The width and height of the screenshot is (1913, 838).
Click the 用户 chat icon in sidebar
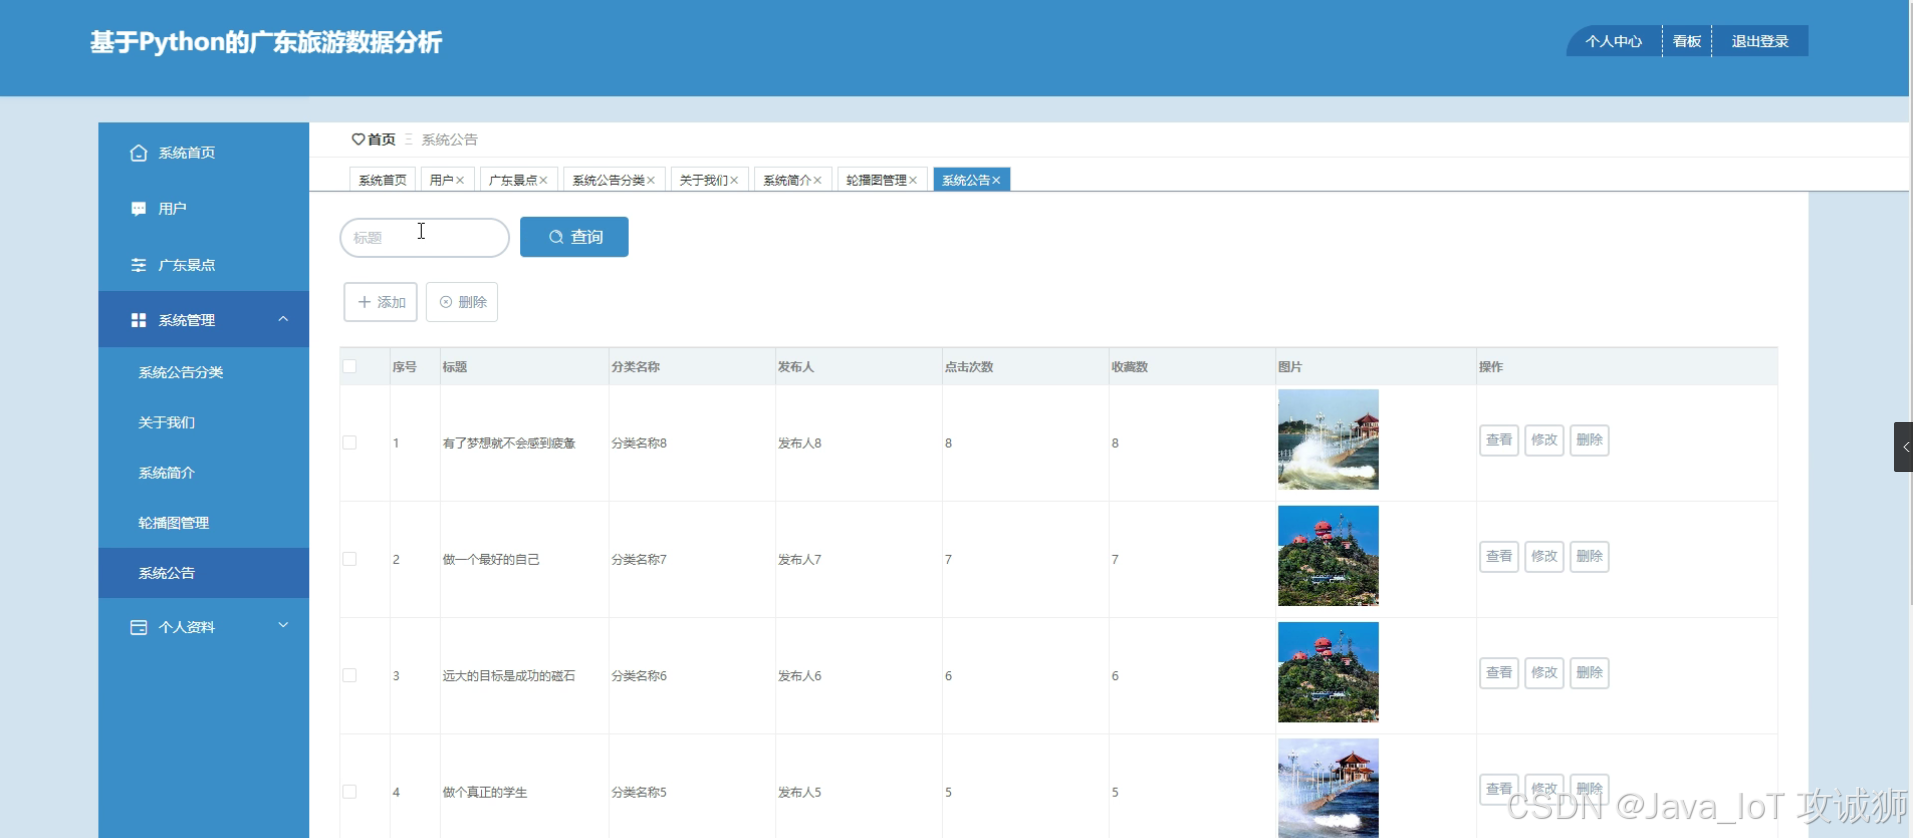(138, 209)
